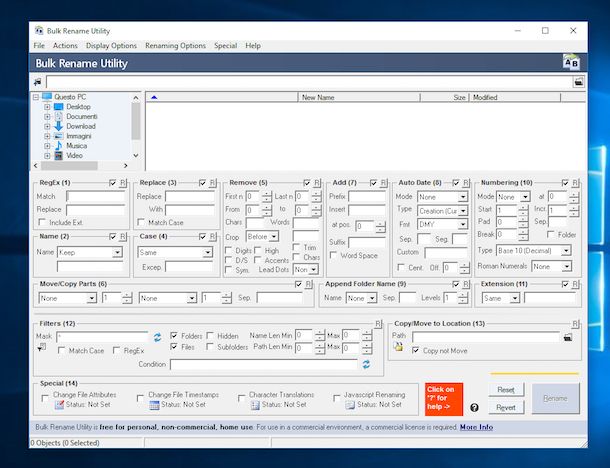Collapse the Questo PC tree node
610x468 pixels.
click(x=36, y=97)
